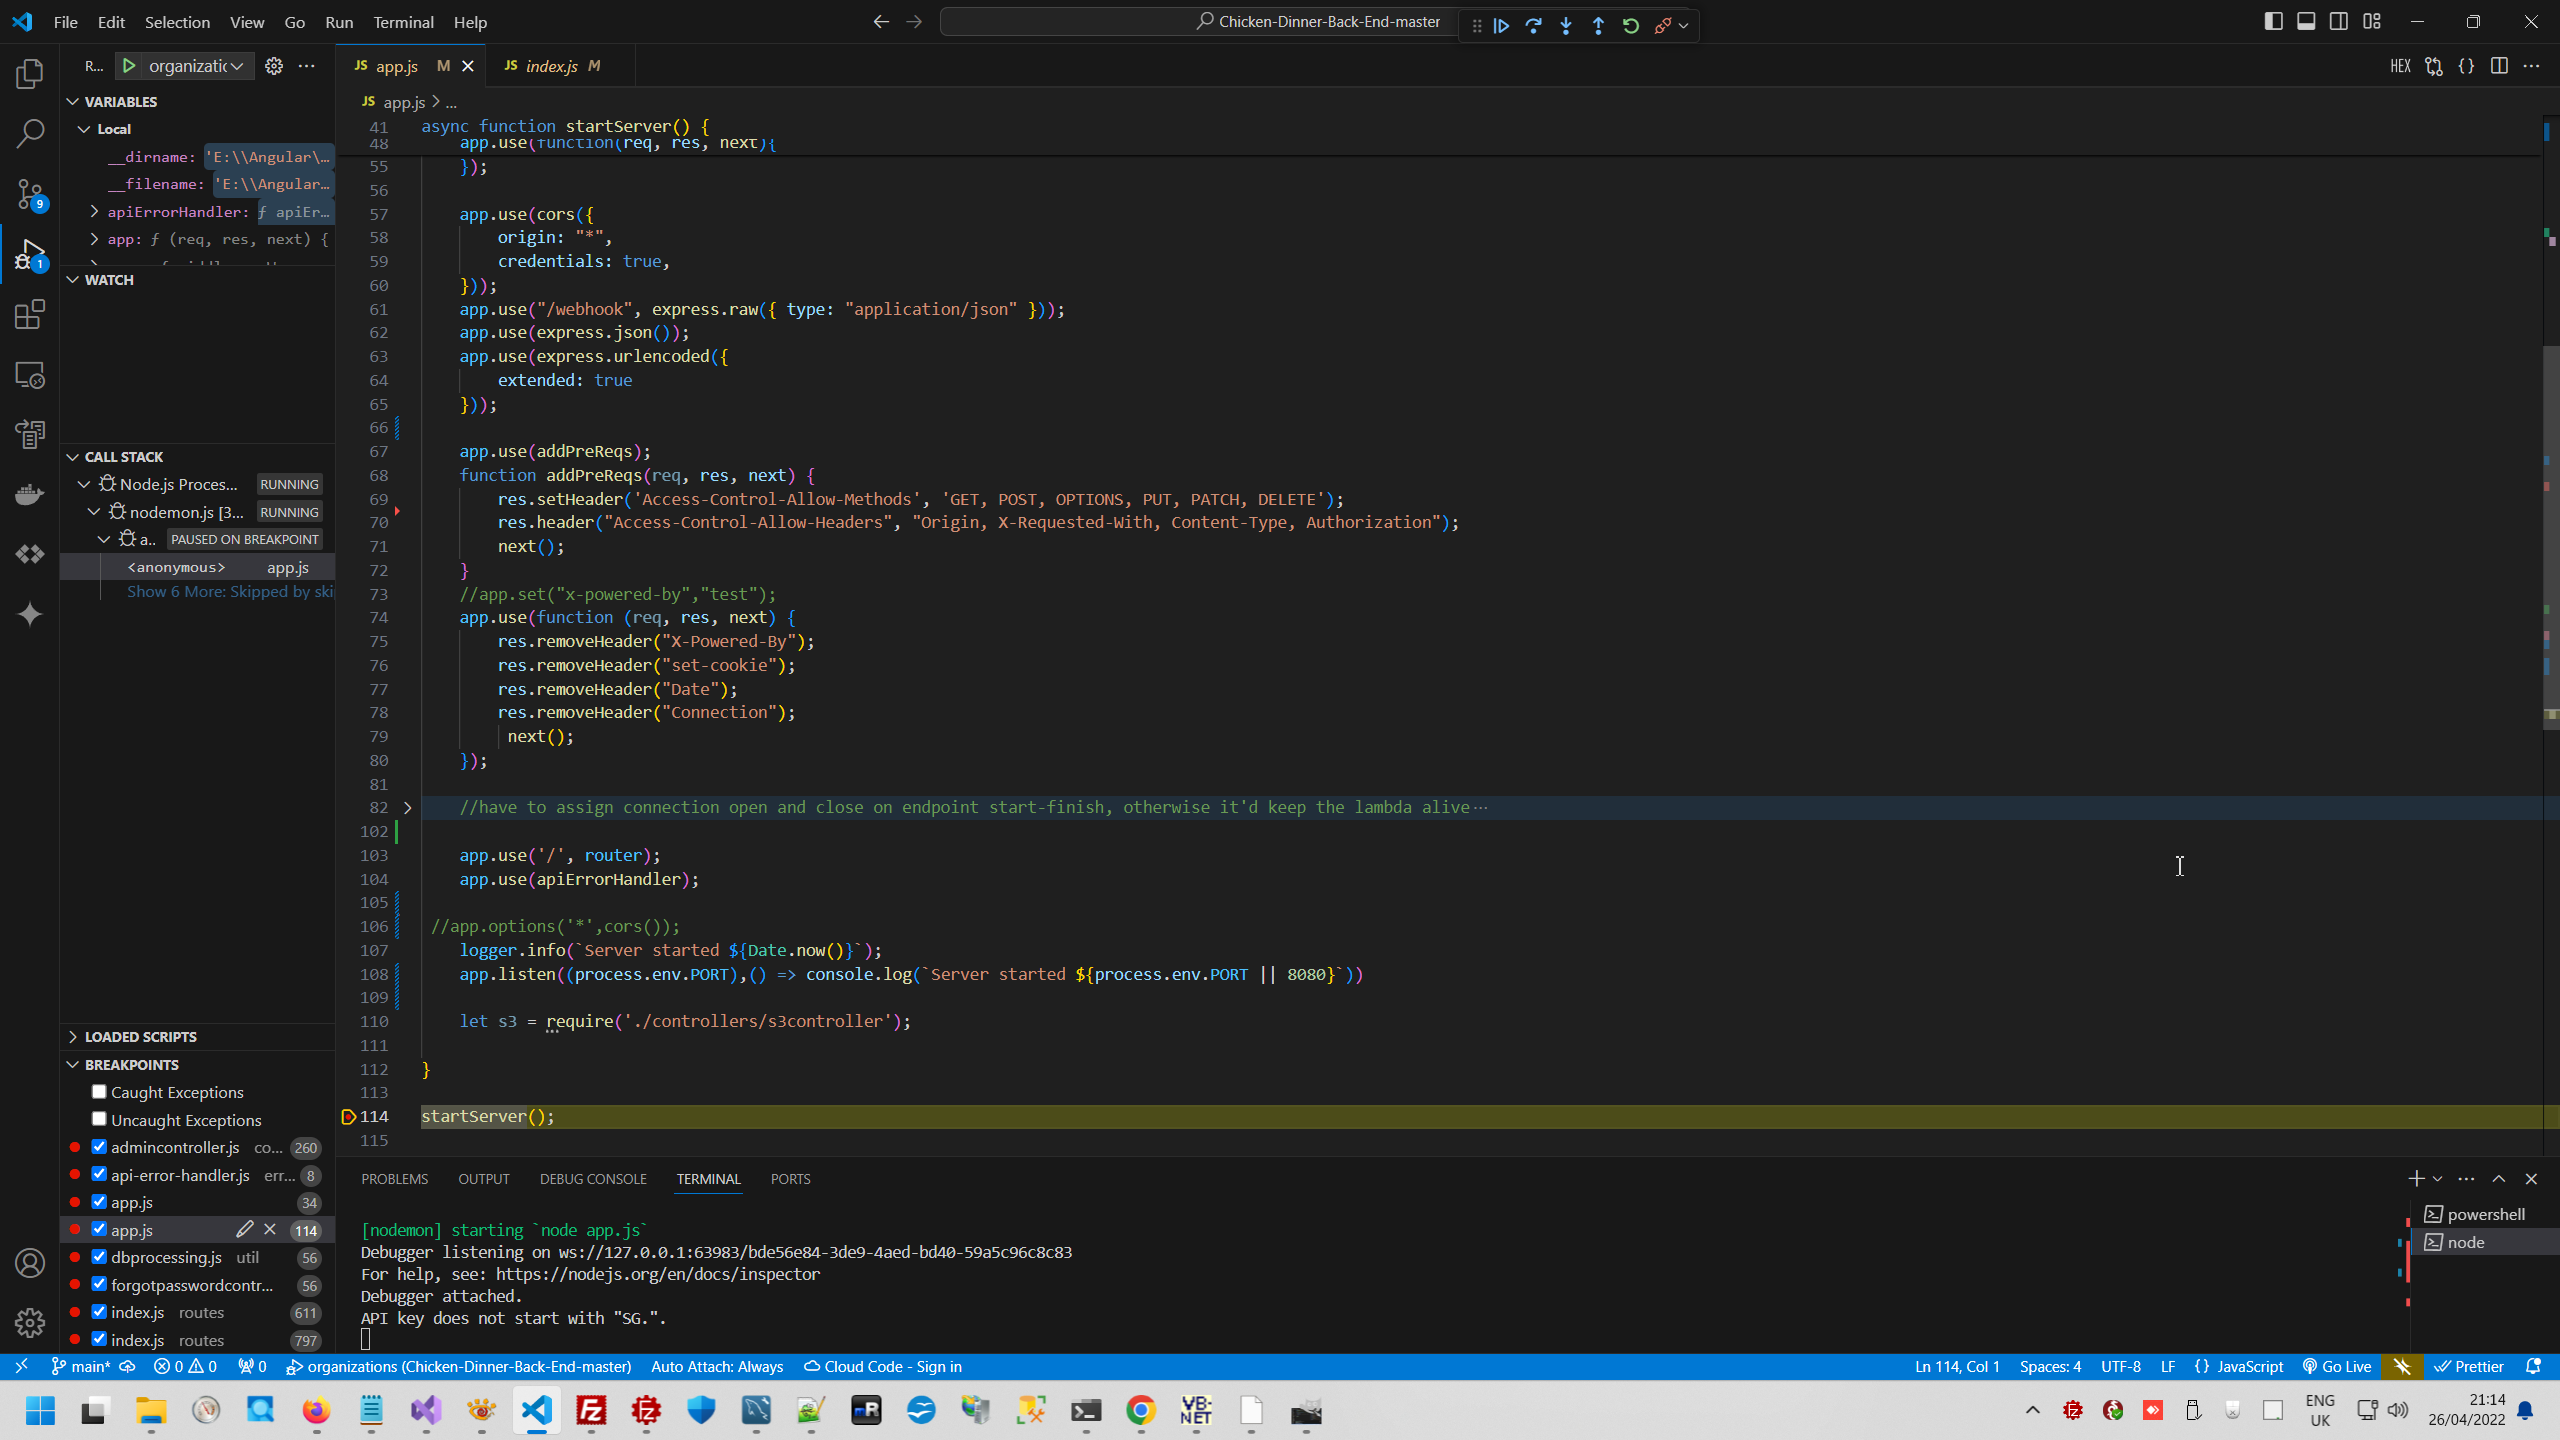
Task: Click the debug Restart icon
Action: click(x=1630, y=26)
